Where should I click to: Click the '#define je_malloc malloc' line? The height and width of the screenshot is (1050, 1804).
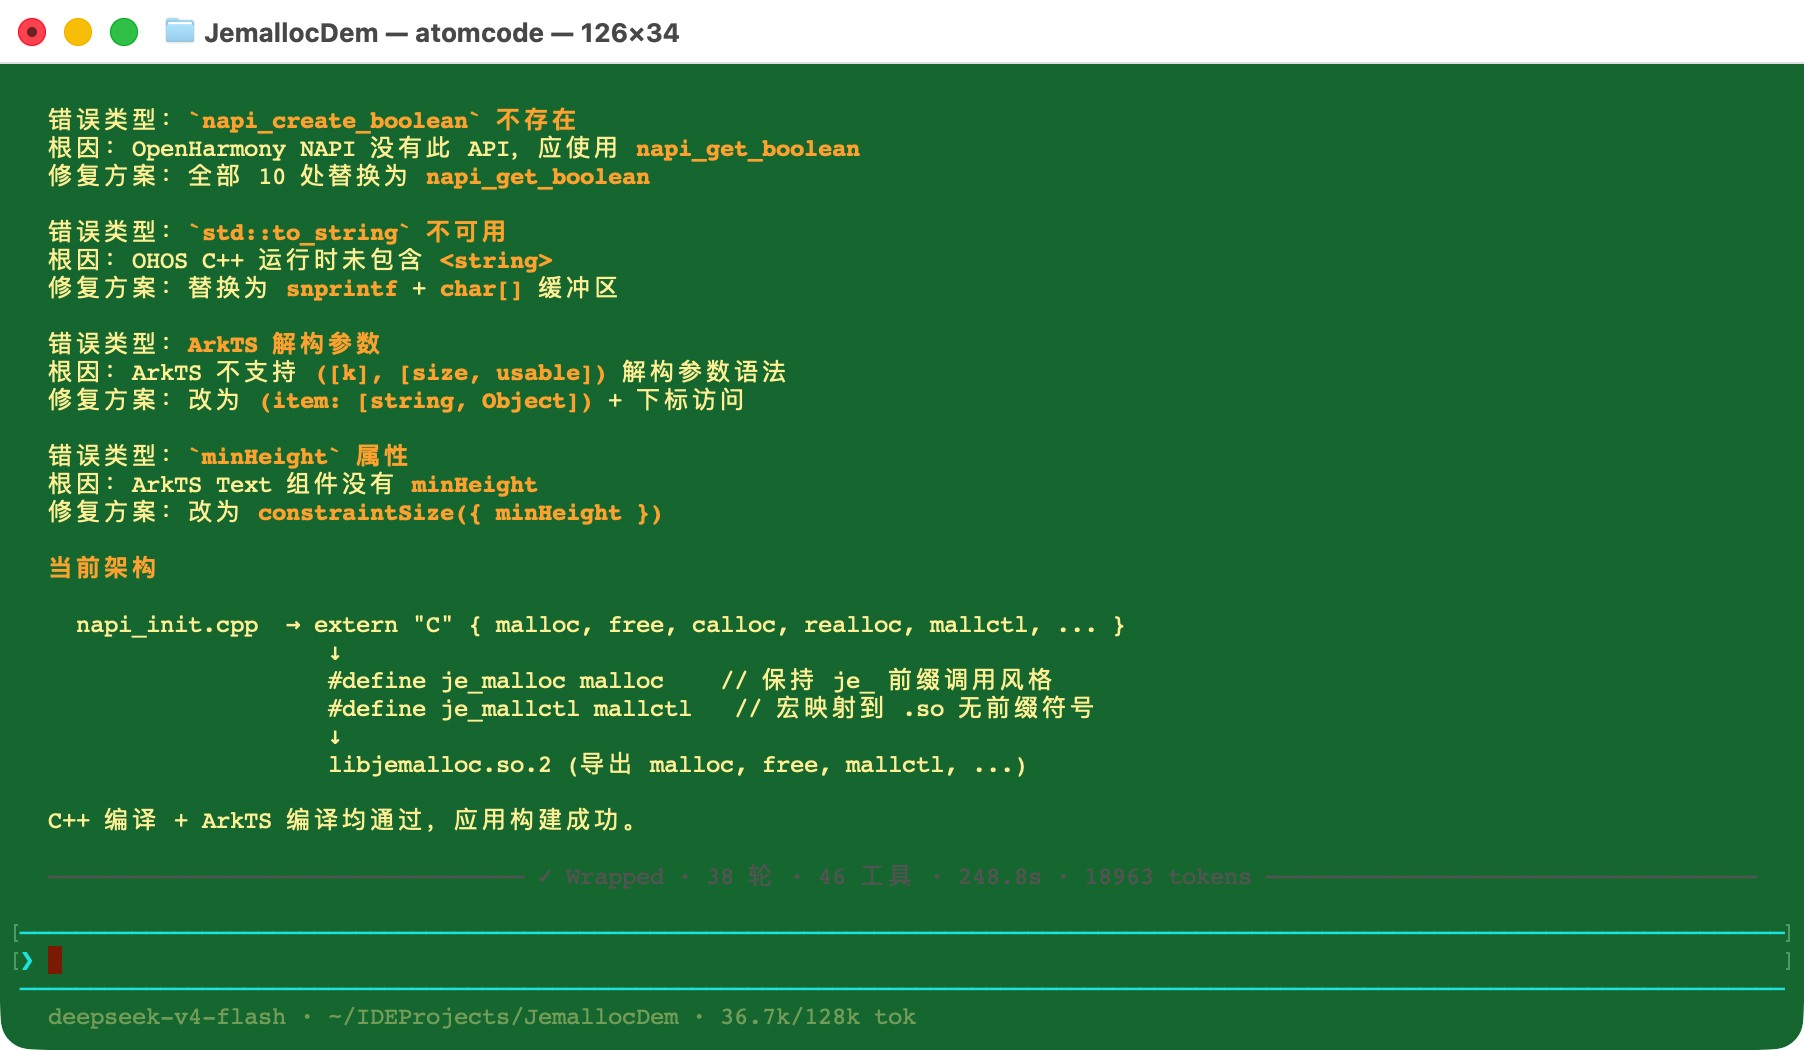(496, 681)
